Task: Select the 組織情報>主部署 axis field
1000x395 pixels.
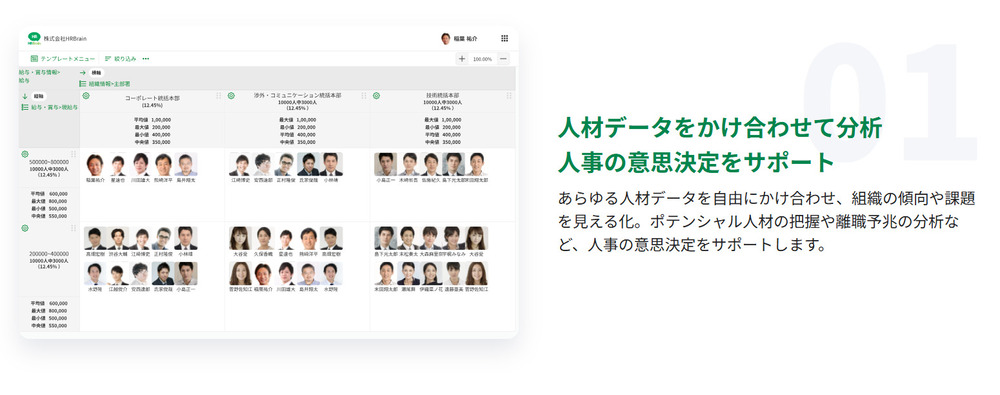Action: point(105,84)
